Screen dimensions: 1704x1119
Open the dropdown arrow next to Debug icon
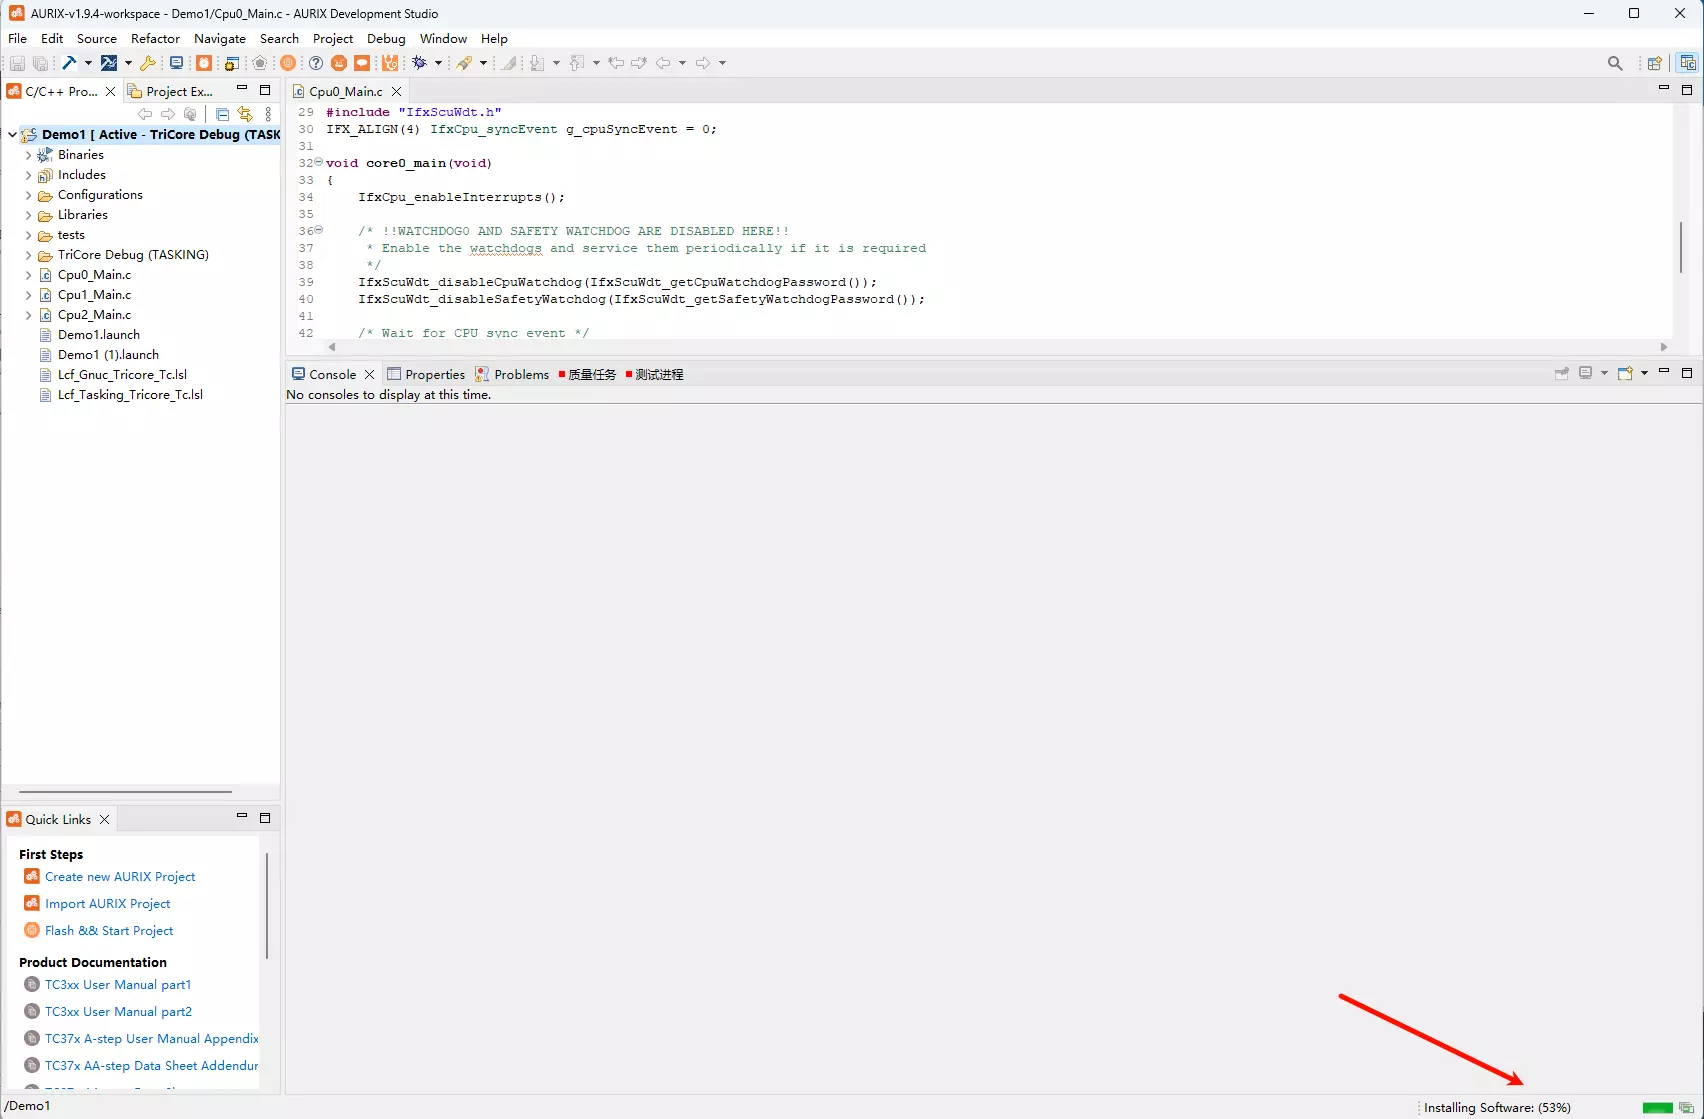(x=438, y=63)
